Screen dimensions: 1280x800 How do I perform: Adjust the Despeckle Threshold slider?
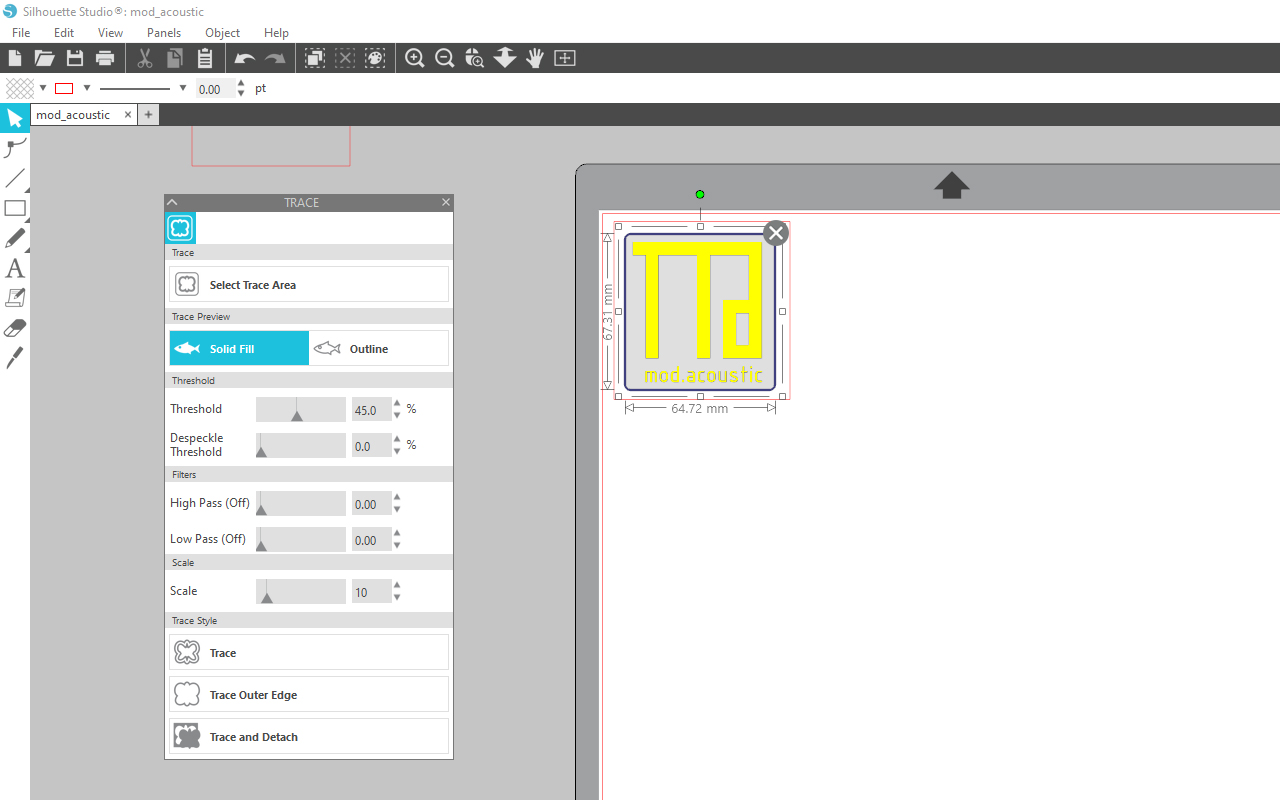301,445
